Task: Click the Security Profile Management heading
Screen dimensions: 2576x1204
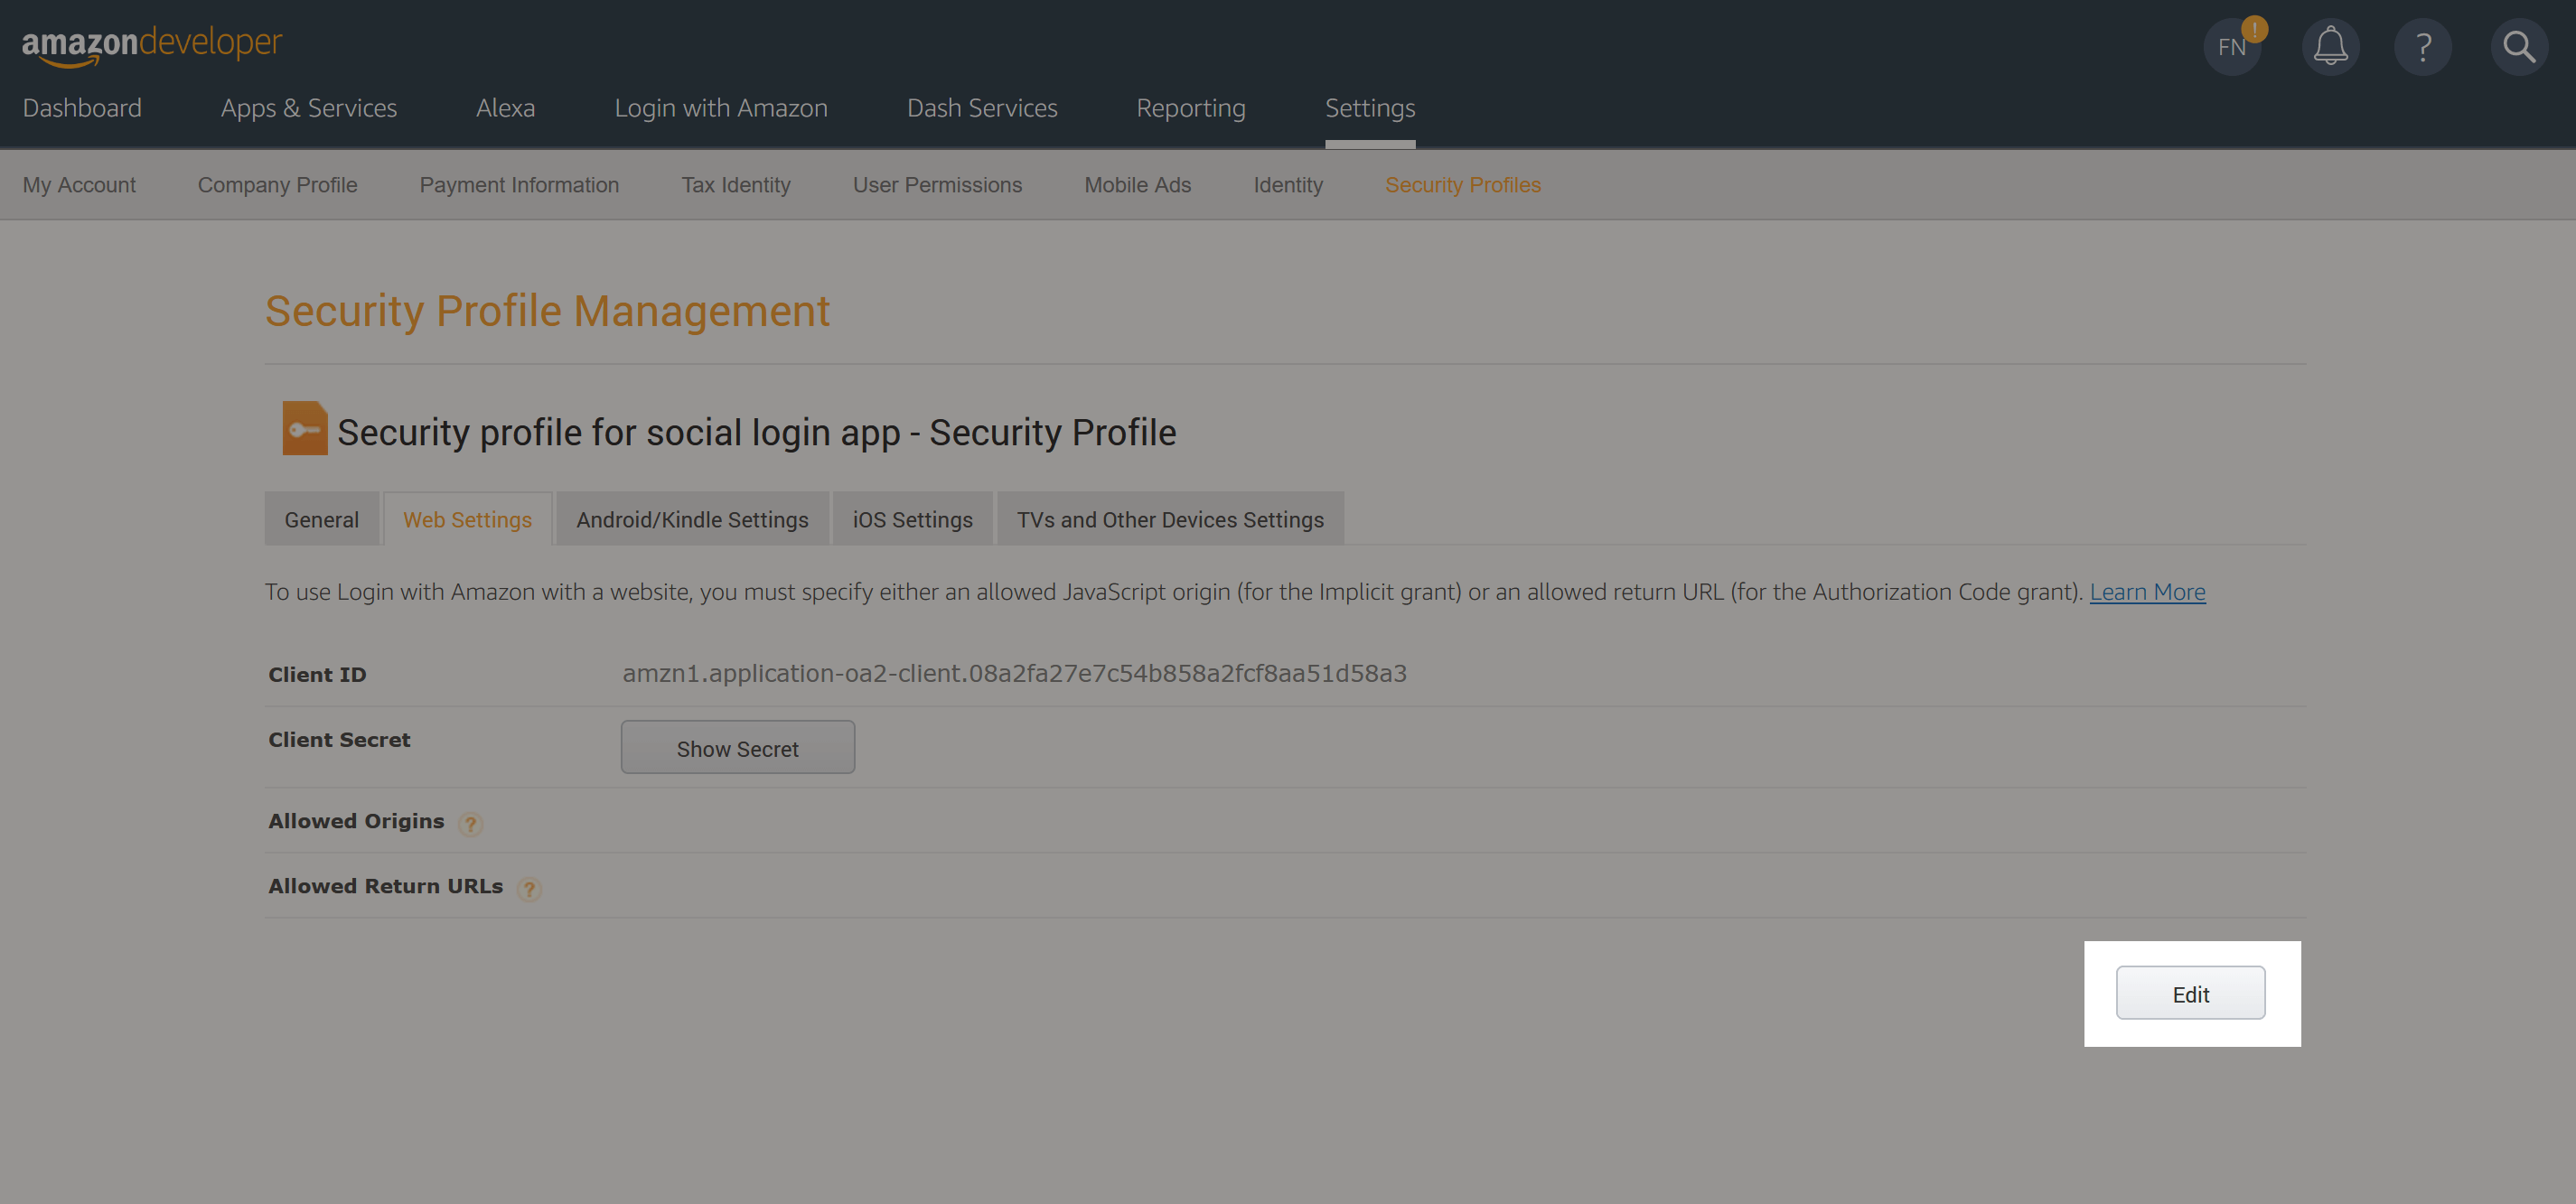Action: (547, 311)
